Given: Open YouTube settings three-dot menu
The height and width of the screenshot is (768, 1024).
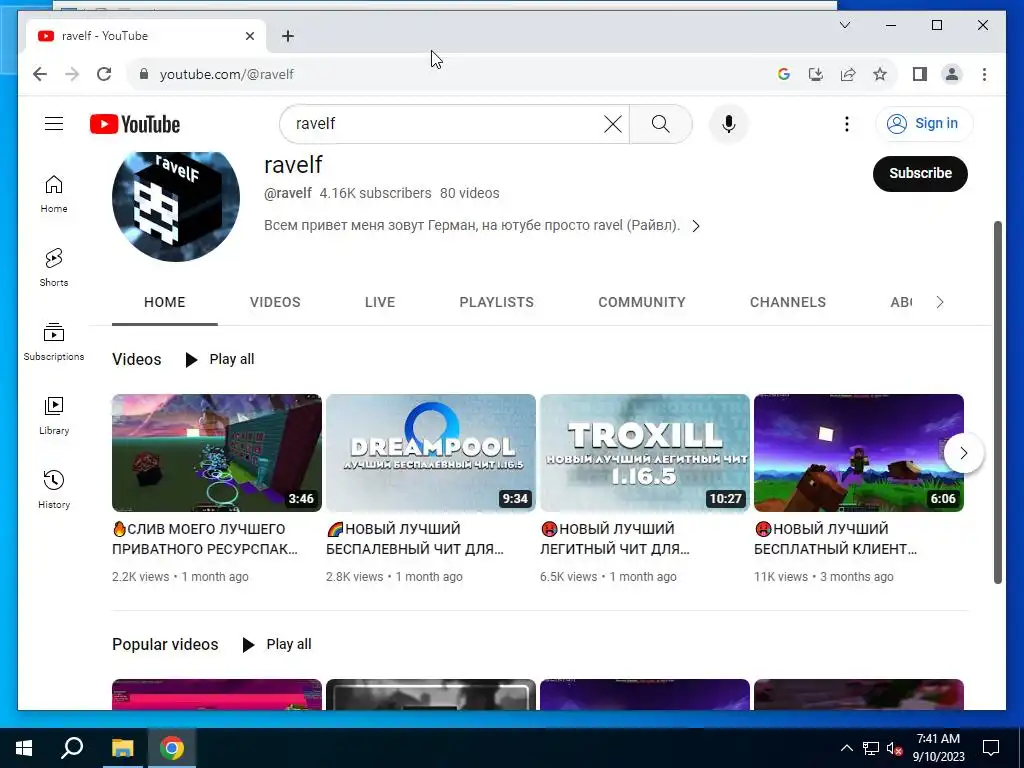Looking at the screenshot, I should click(x=846, y=123).
